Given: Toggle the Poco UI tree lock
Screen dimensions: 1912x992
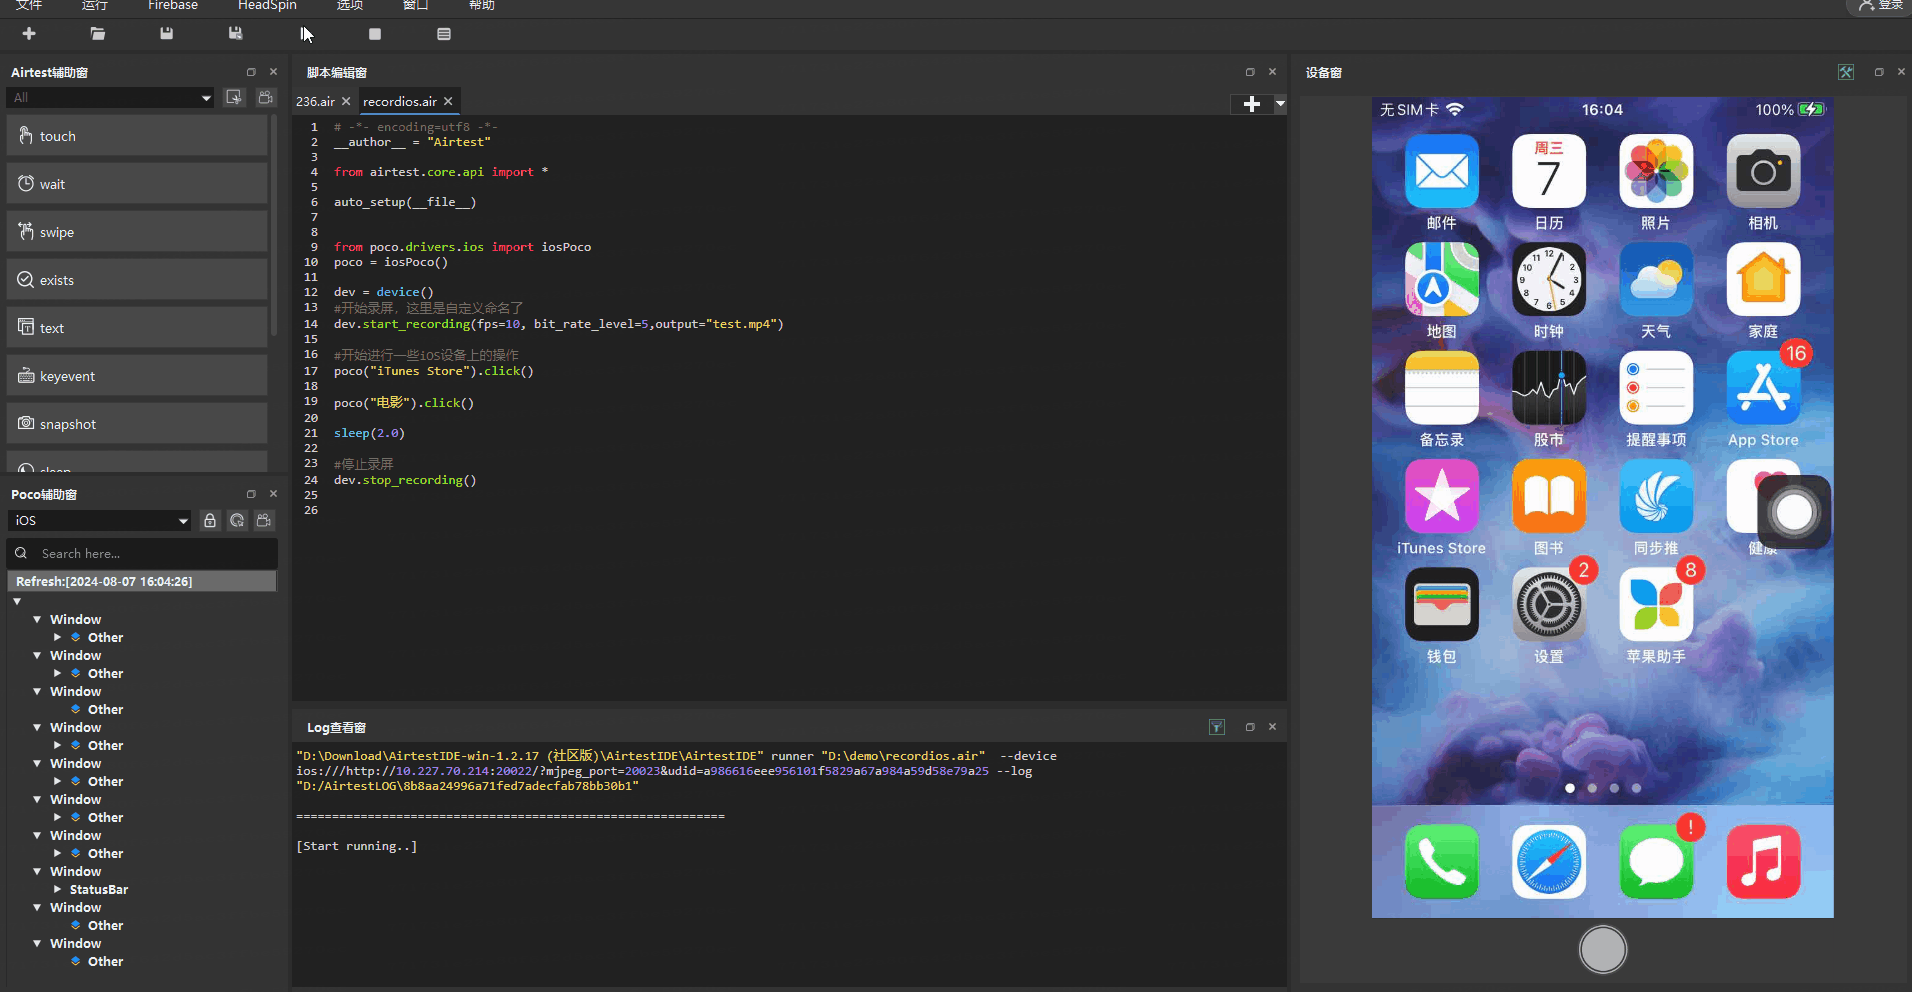Looking at the screenshot, I should [210, 521].
